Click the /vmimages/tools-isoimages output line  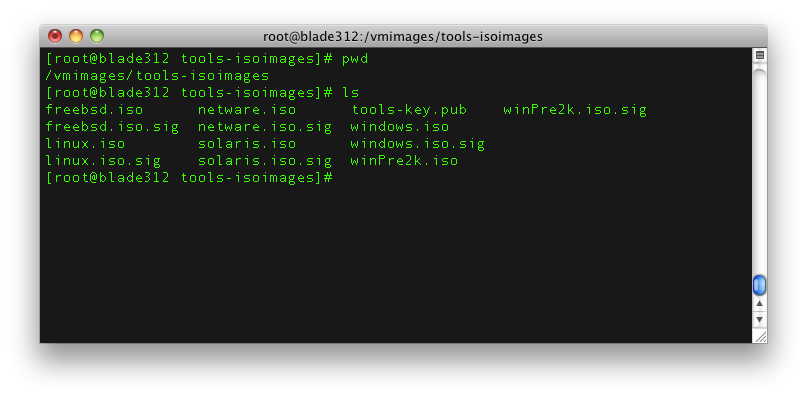click(x=157, y=76)
